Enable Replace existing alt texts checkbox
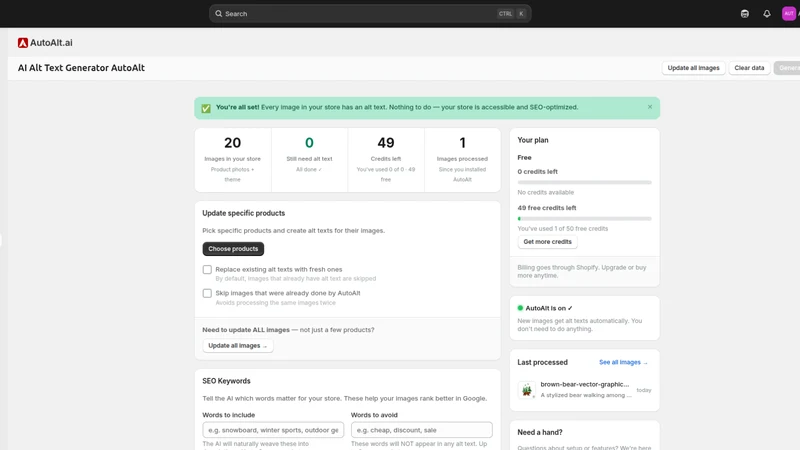The image size is (800, 450). (x=207, y=269)
